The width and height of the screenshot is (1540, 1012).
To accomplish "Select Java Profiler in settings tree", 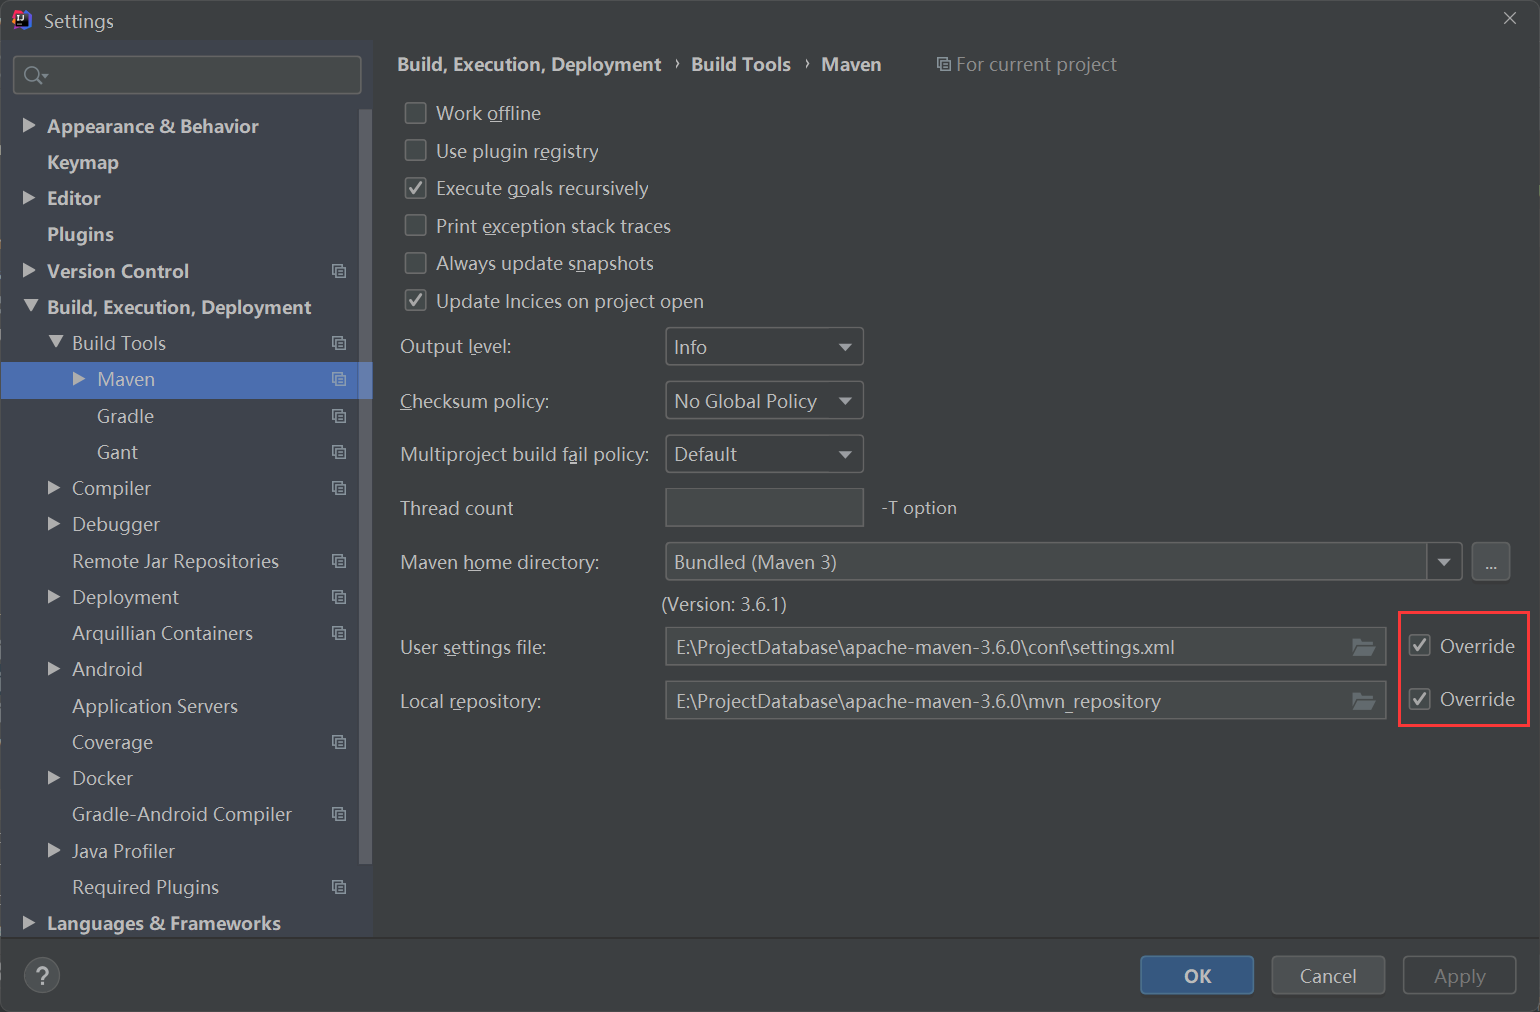I will [123, 851].
